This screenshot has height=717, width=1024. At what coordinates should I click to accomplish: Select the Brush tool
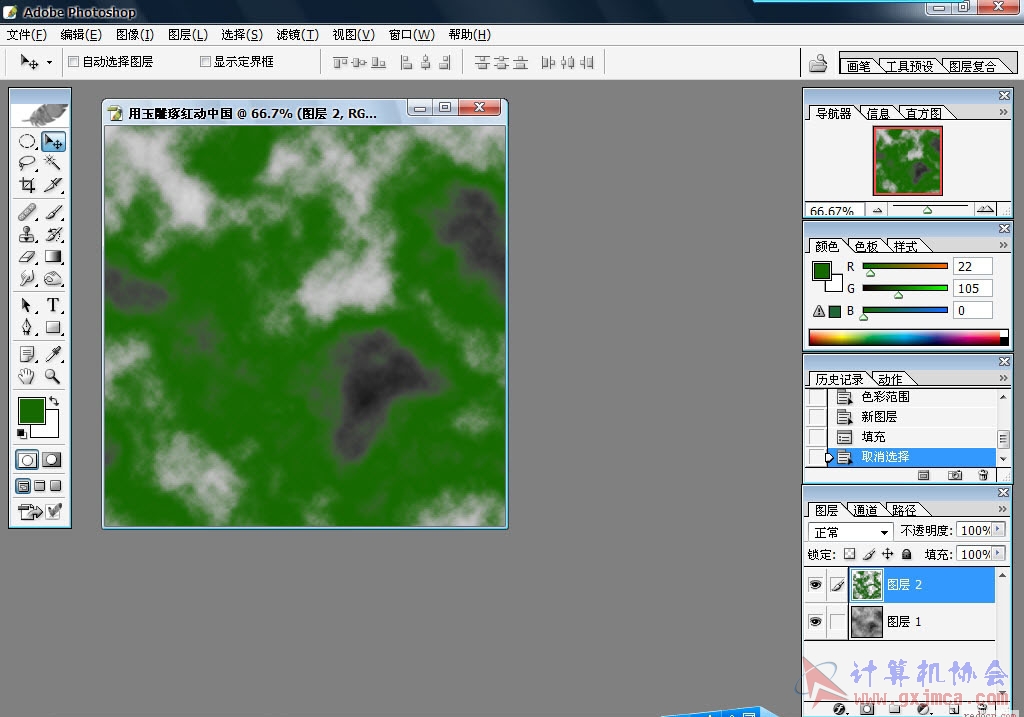coord(53,212)
